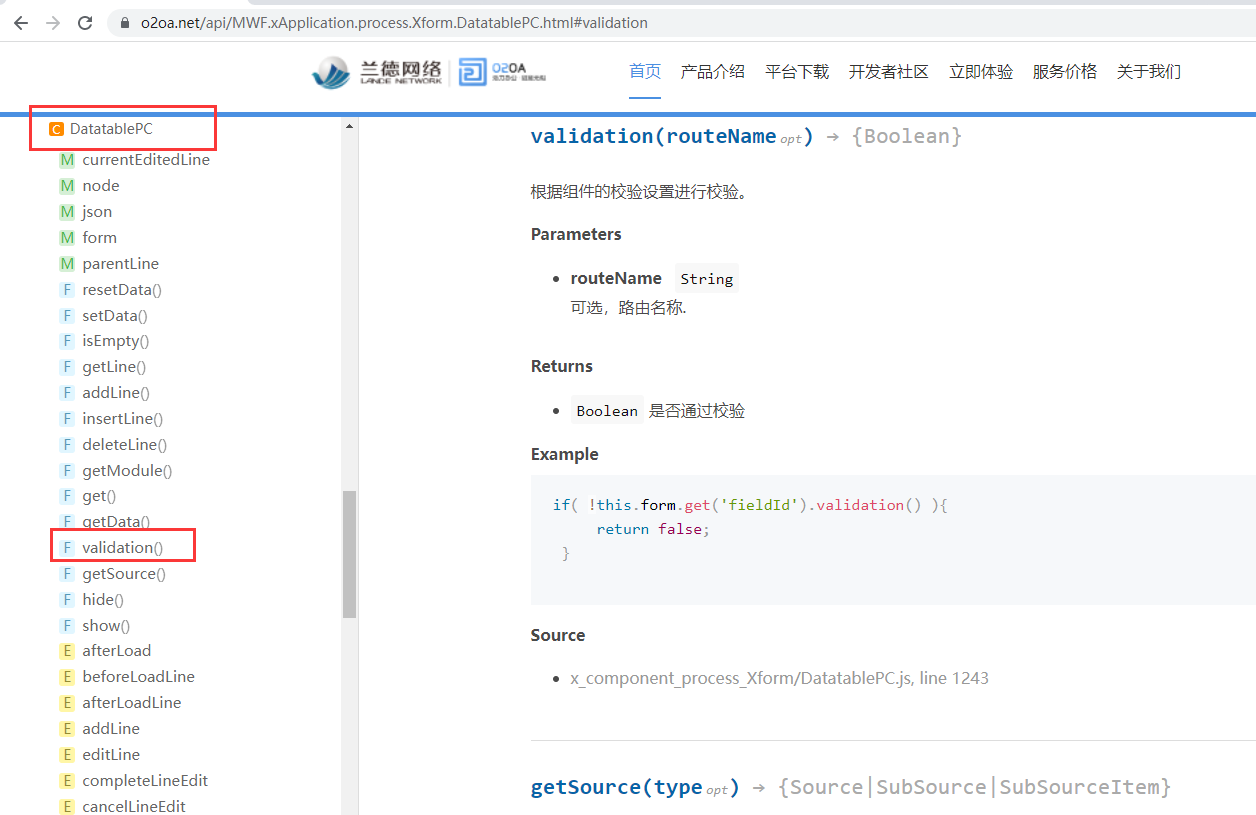Viewport: 1256px width, 815px height.
Task: Click F icon next to show()
Action: 67,626
